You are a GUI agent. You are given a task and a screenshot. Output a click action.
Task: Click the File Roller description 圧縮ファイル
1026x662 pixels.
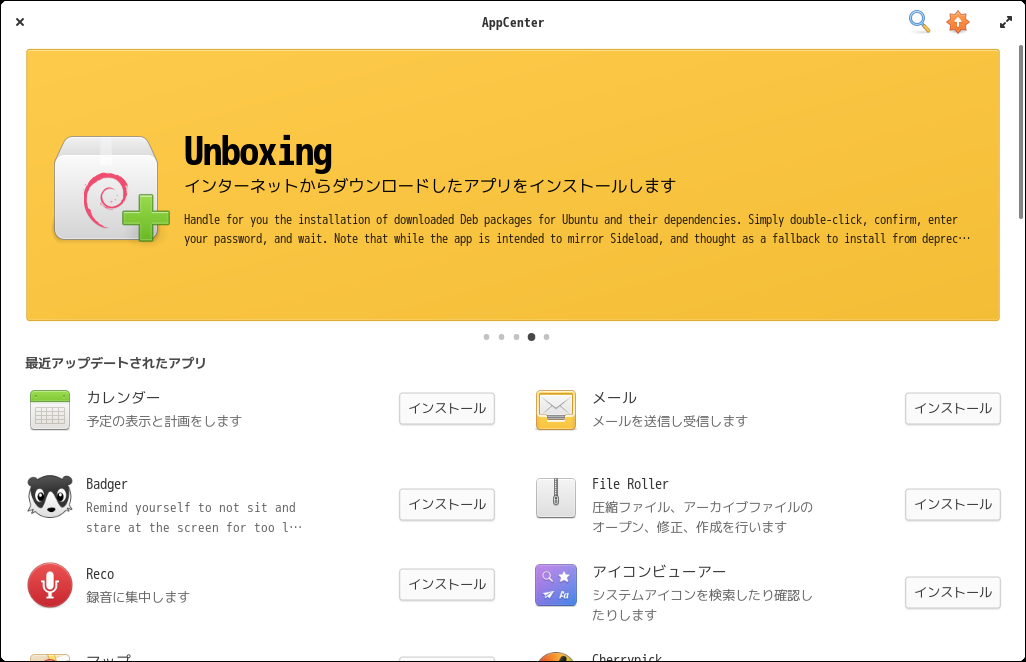tap(702, 517)
